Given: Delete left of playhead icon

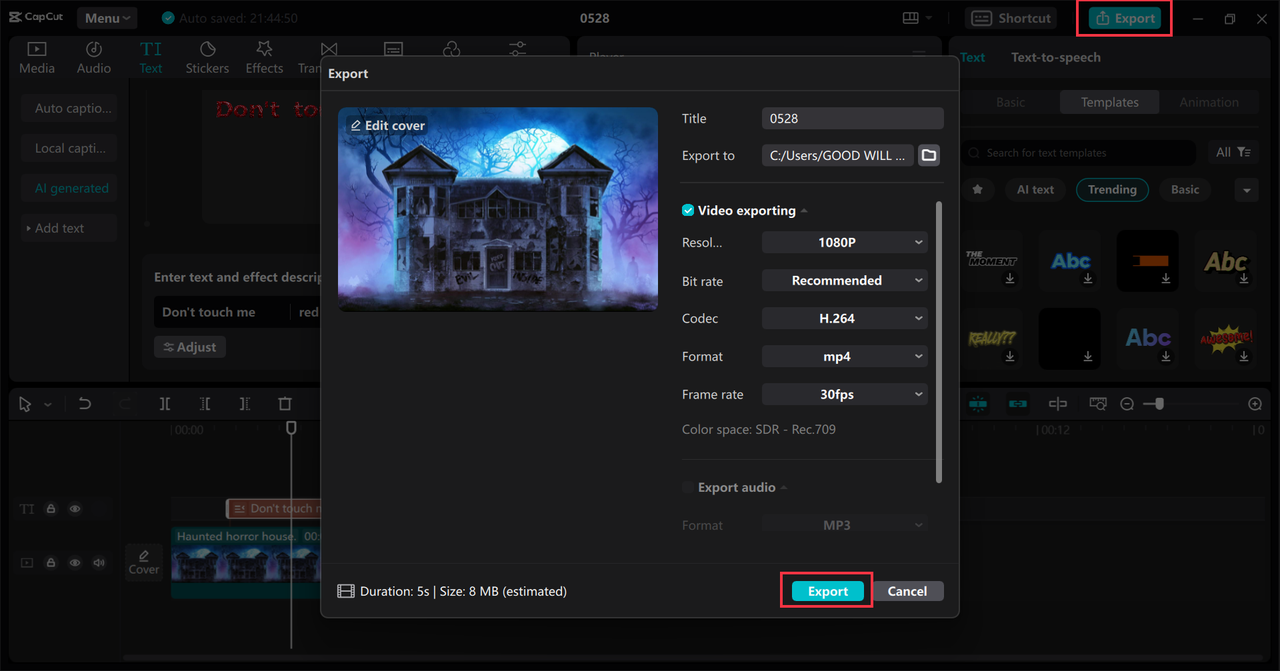Looking at the screenshot, I should click(205, 404).
